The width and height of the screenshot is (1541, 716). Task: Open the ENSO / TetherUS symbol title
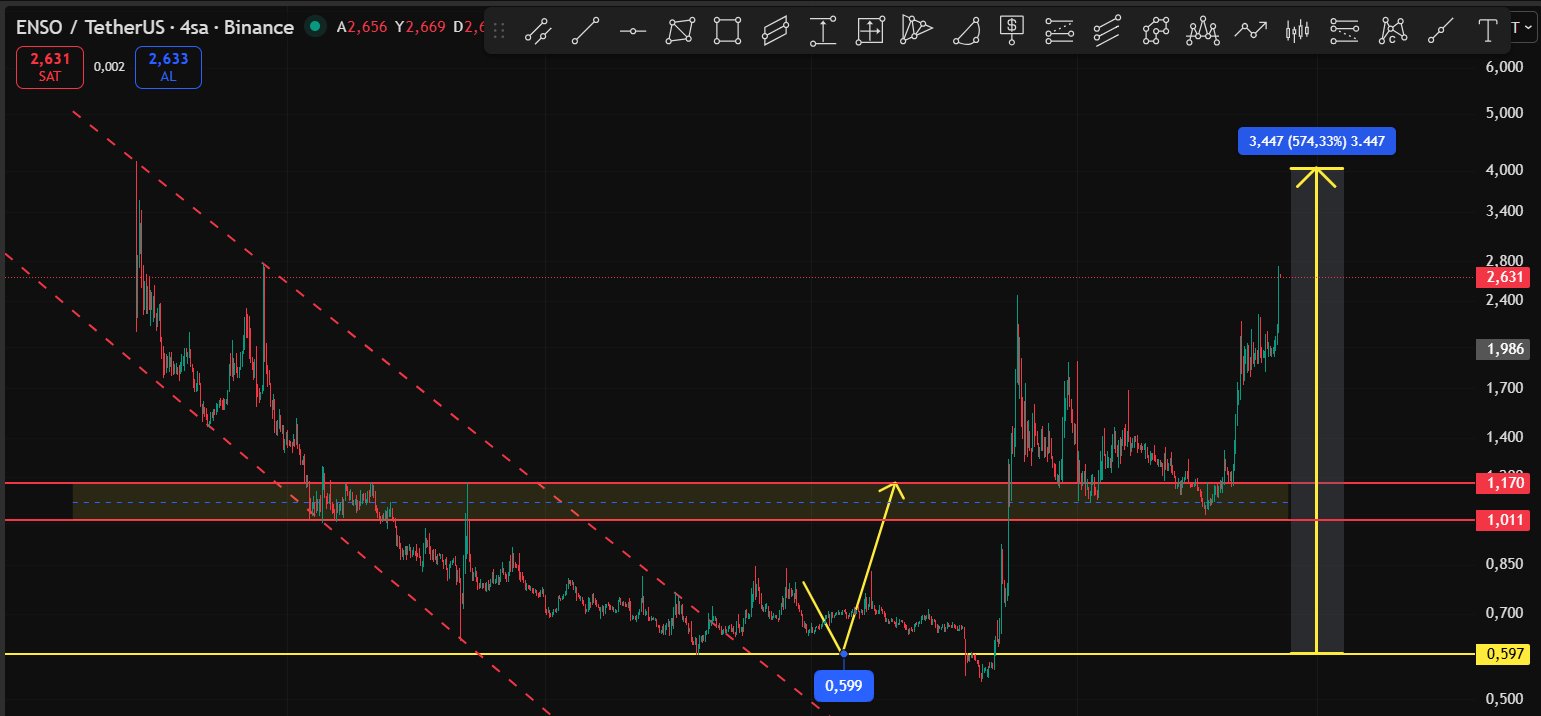pos(154,27)
